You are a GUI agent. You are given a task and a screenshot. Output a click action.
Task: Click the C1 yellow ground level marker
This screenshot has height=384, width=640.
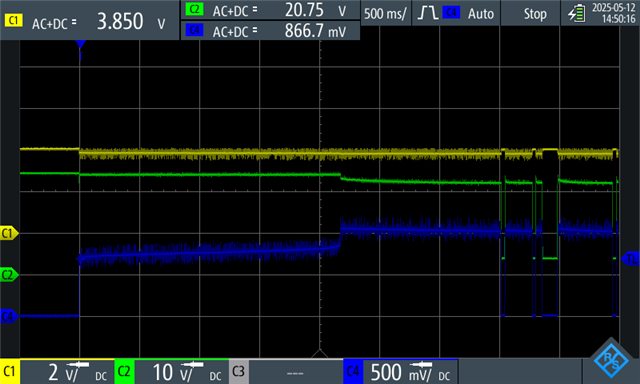point(9,233)
